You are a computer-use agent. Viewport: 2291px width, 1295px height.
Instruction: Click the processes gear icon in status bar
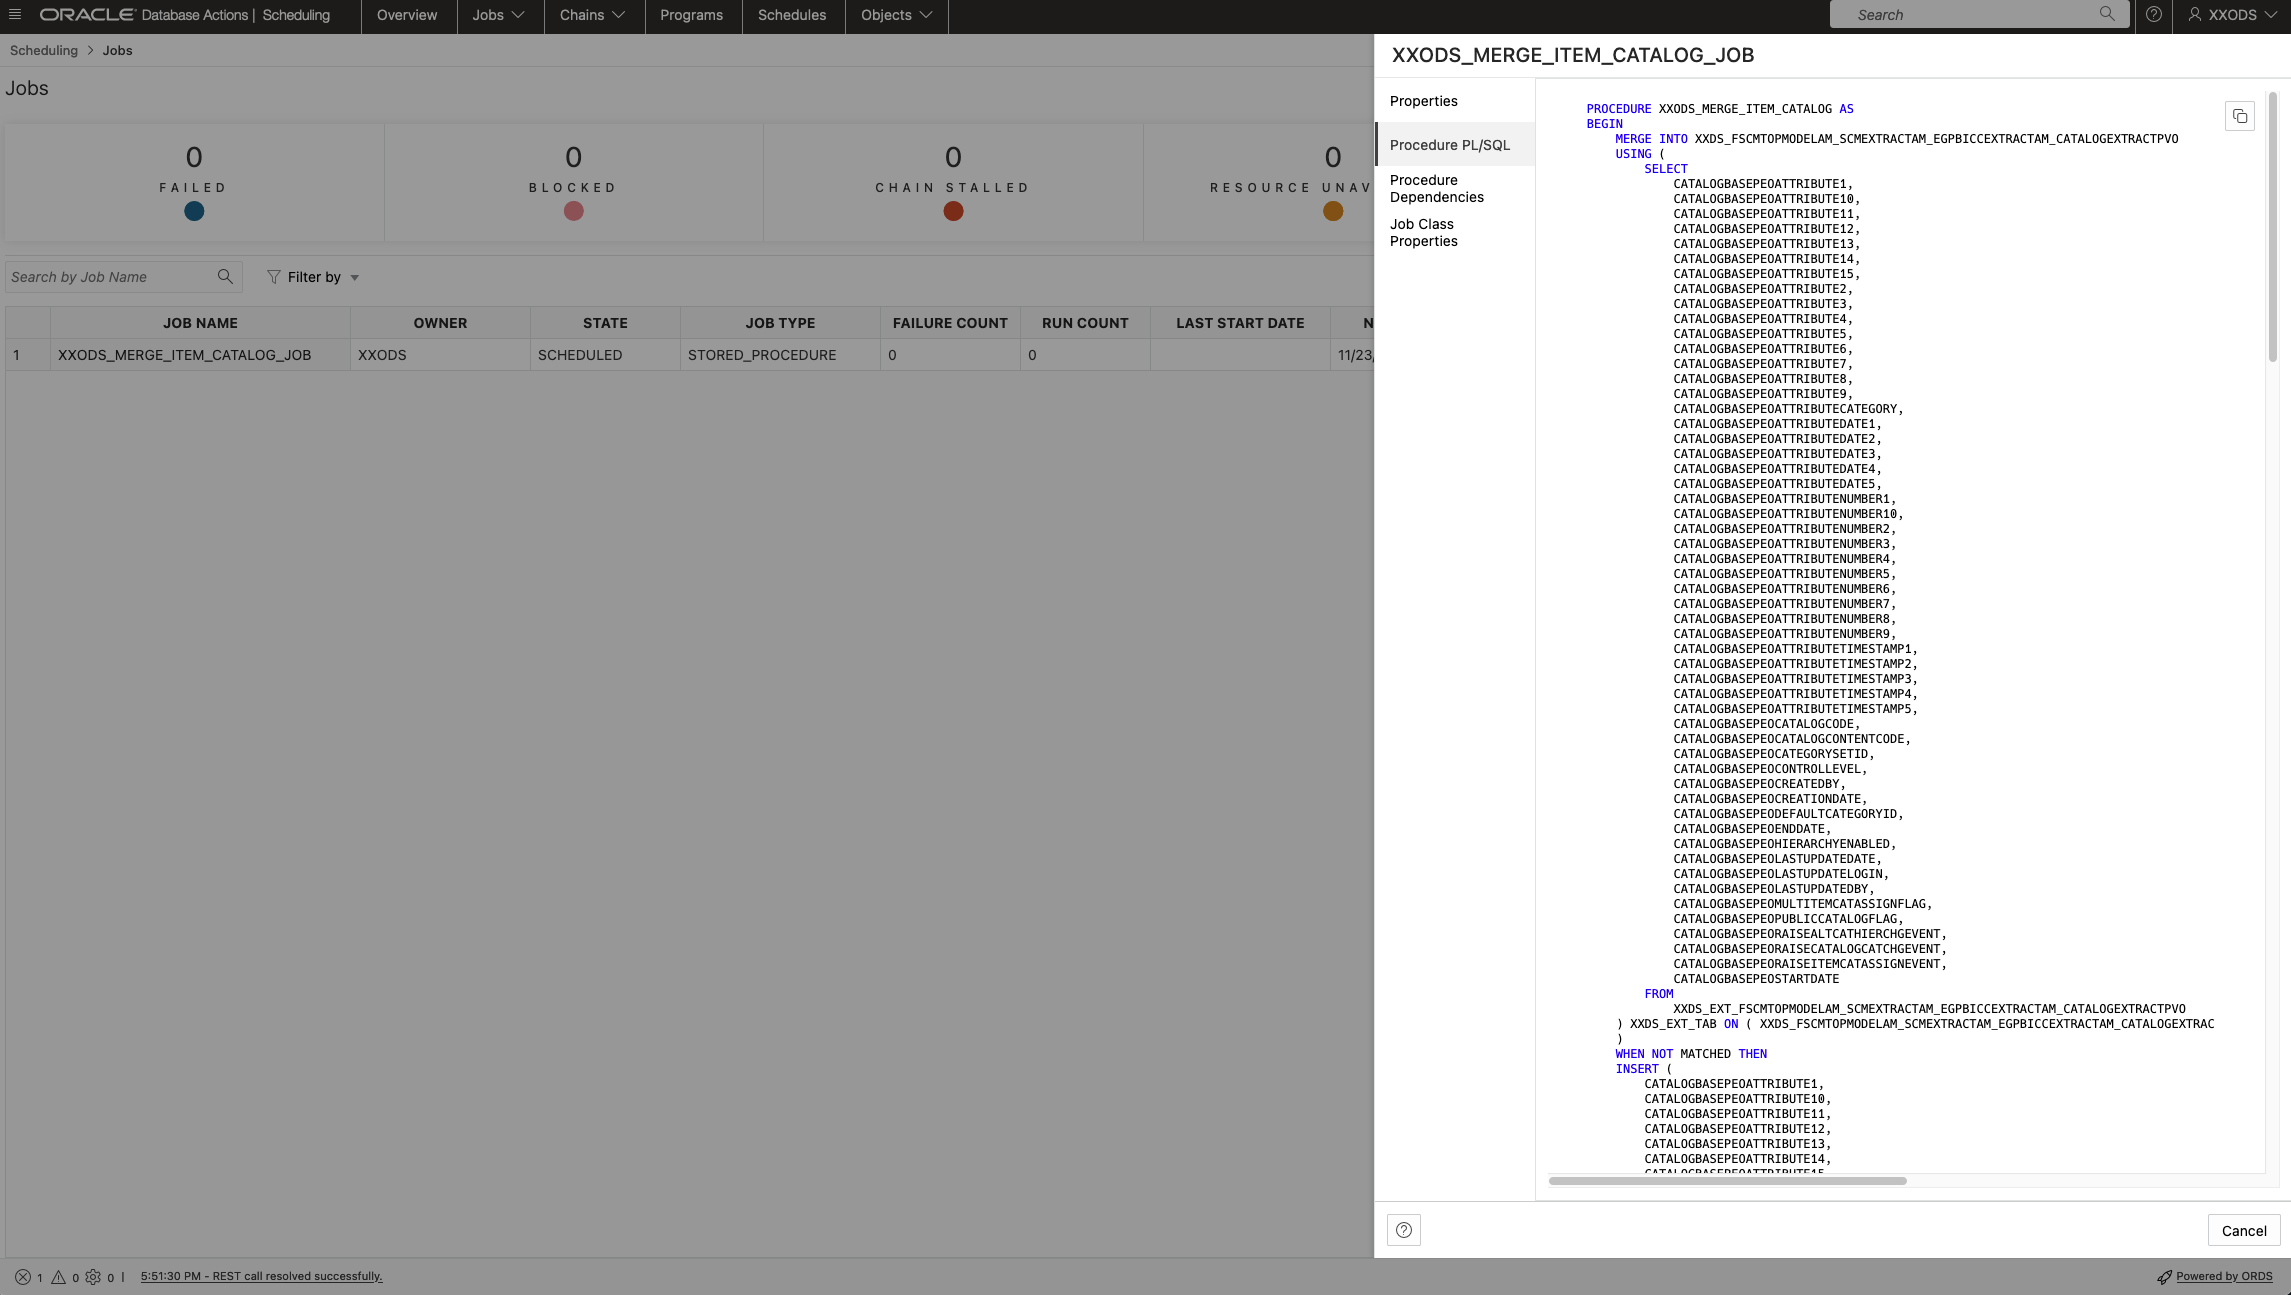pos(94,1277)
